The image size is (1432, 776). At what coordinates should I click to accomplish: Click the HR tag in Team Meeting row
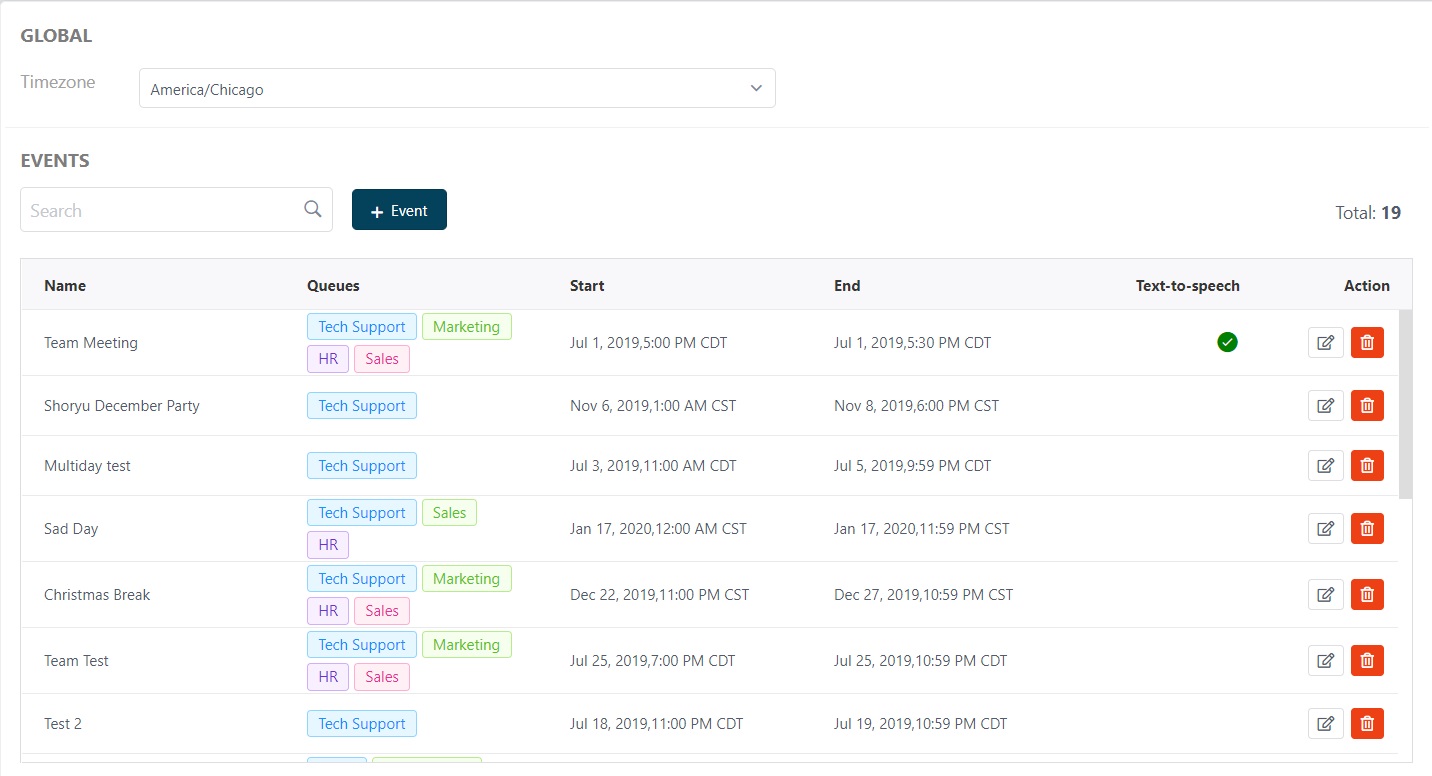(x=328, y=359)
